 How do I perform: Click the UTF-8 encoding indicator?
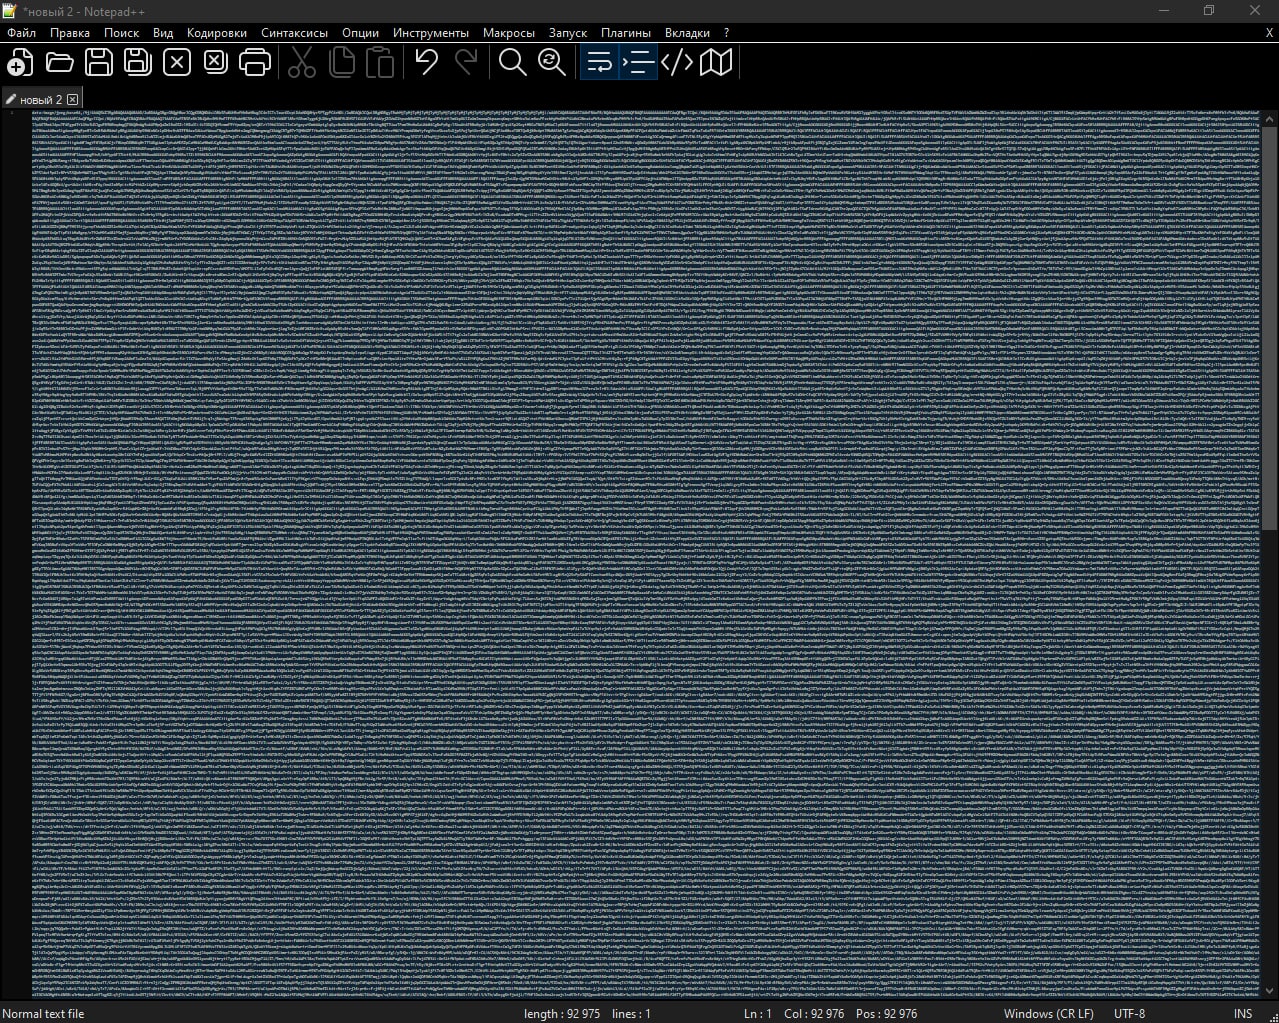click(x=1129, y=1013)
